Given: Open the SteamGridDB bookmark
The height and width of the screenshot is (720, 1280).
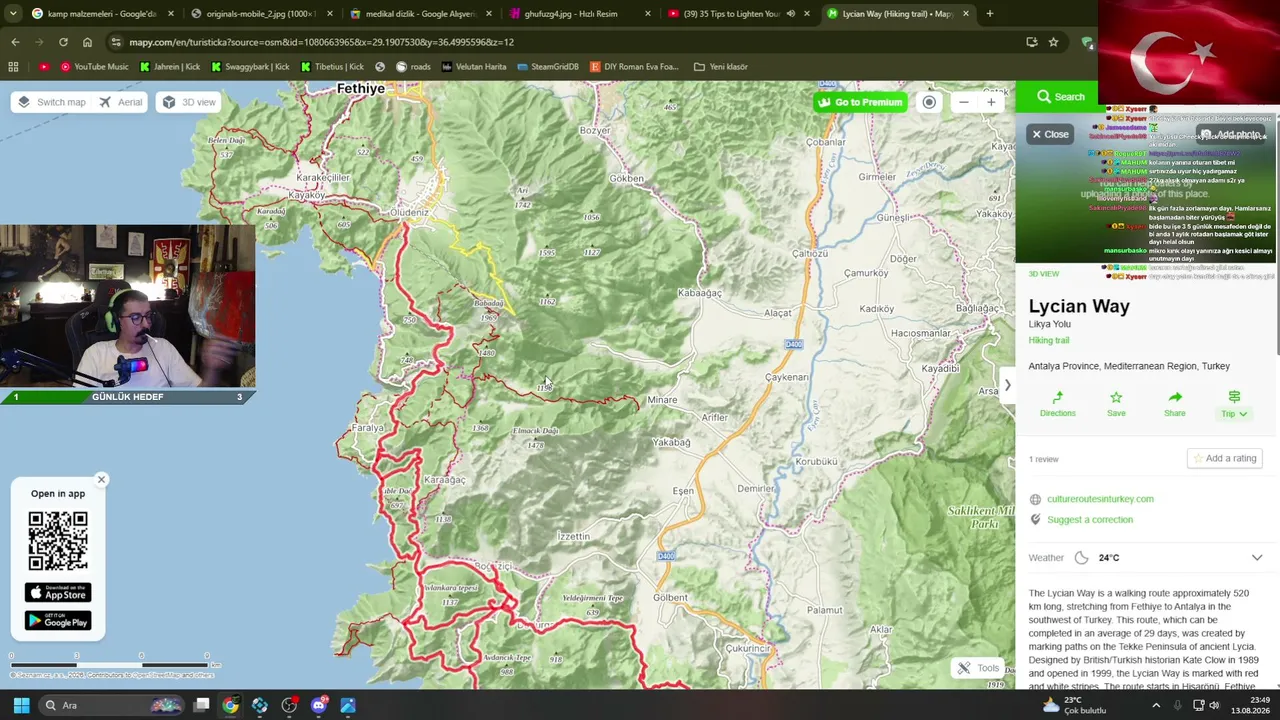Looking at the screenshot, I should pyautogui.click(x=548, y=67).
